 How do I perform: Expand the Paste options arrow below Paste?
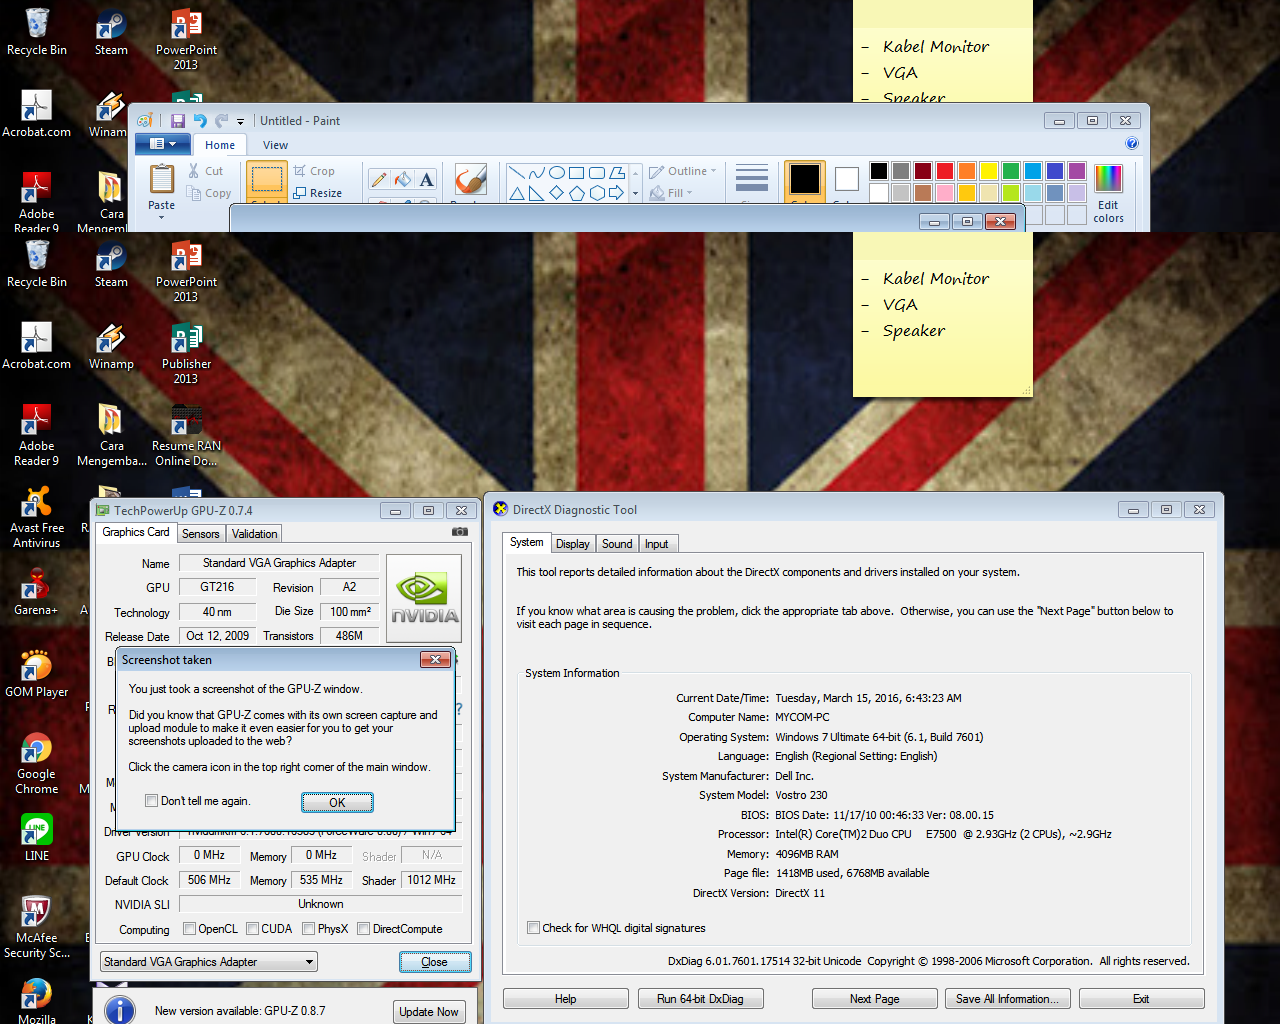pos(161,217)
